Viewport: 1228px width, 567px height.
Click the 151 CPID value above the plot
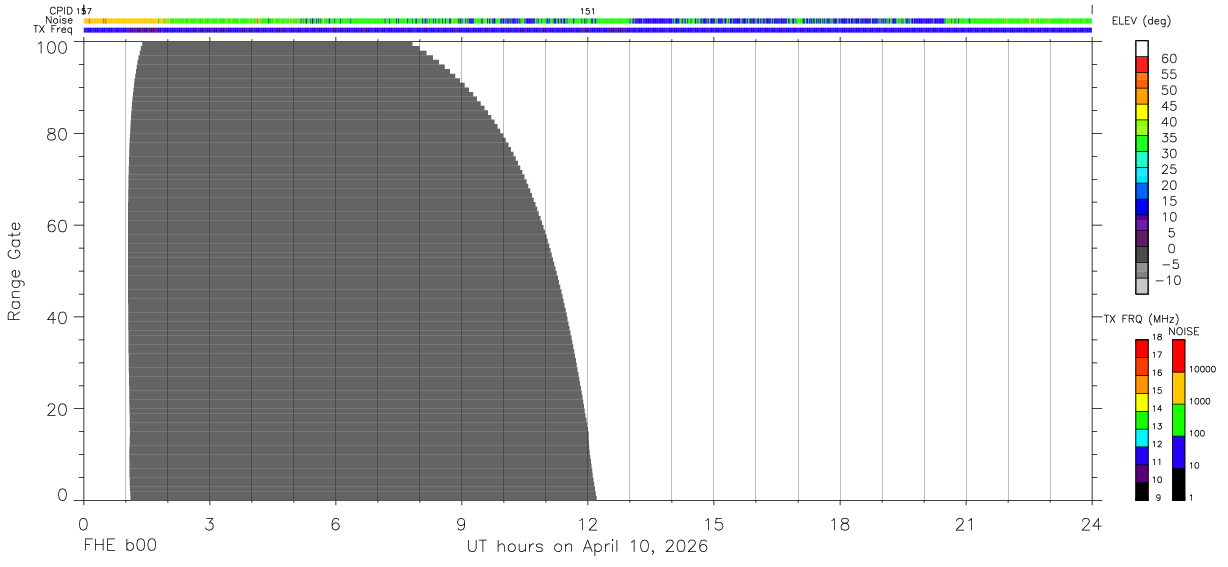588,11
